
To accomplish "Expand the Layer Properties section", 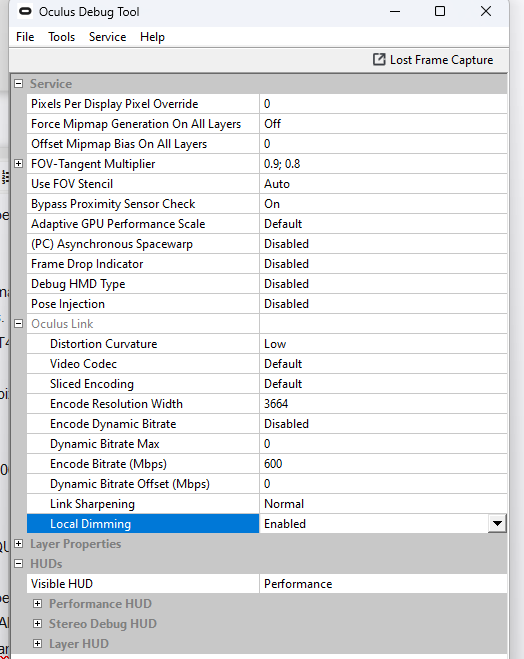I will pos(18,543).
